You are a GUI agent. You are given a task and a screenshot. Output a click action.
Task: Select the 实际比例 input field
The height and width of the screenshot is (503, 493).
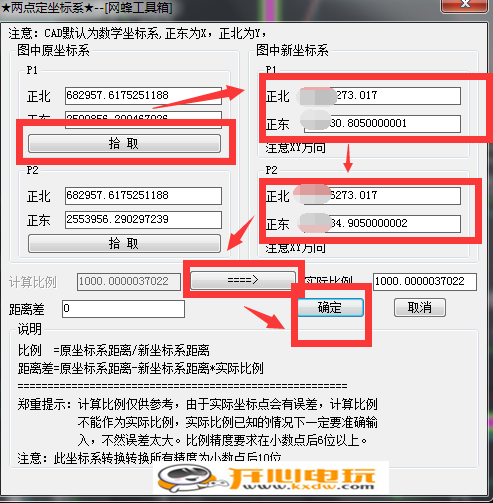[425, 282]
